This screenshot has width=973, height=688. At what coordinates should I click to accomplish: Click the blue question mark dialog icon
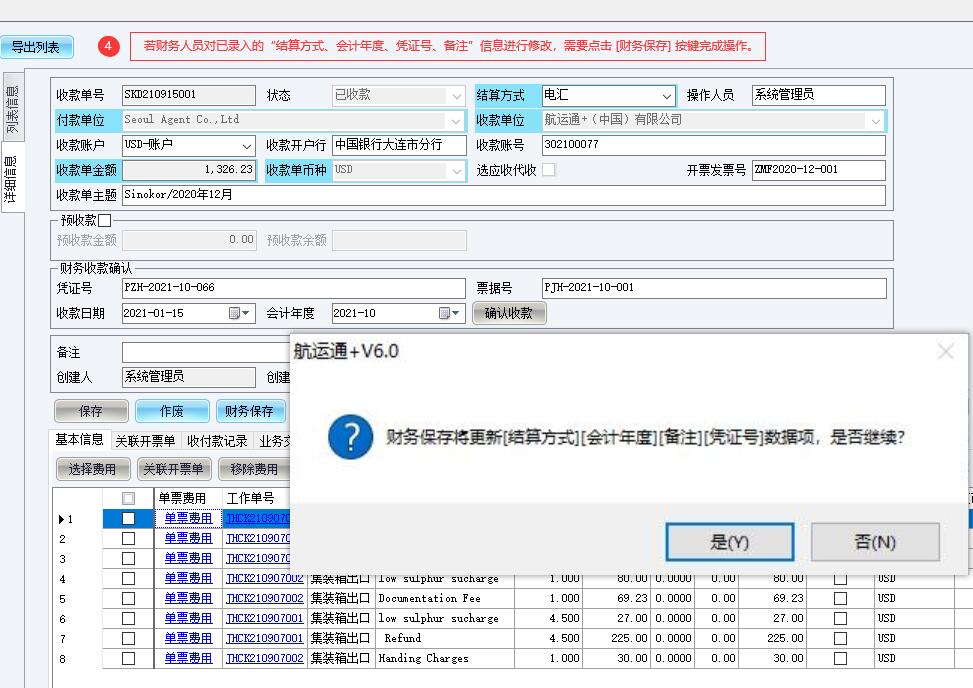coord(350,437)
